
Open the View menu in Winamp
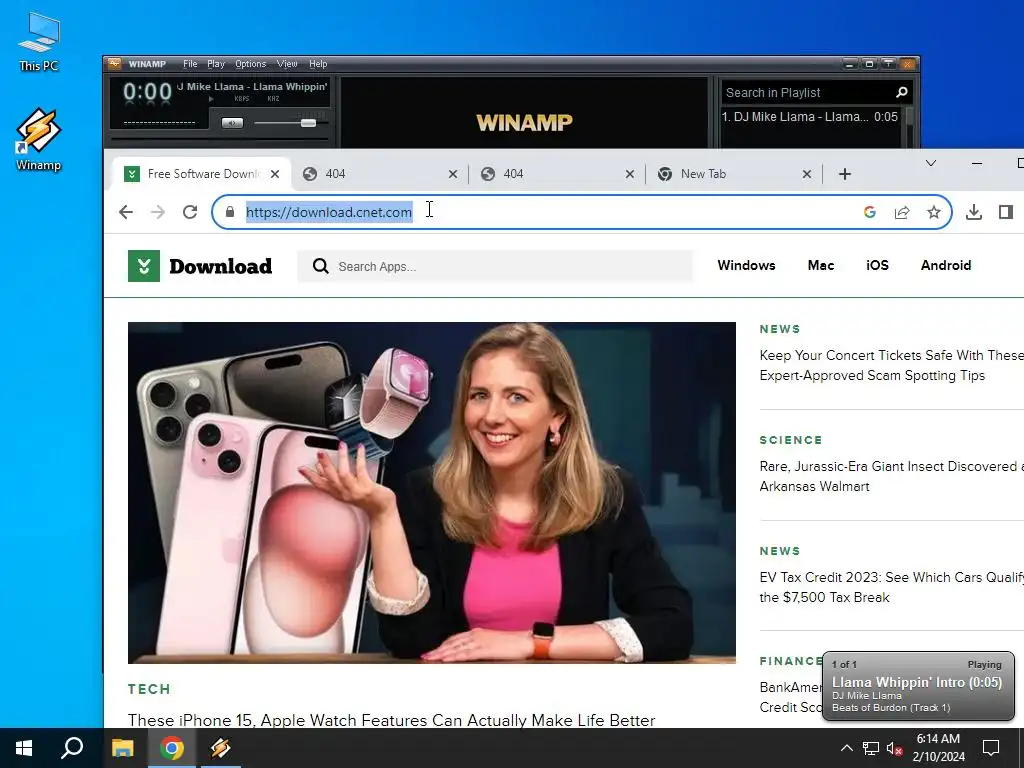(x=287, y=64)
